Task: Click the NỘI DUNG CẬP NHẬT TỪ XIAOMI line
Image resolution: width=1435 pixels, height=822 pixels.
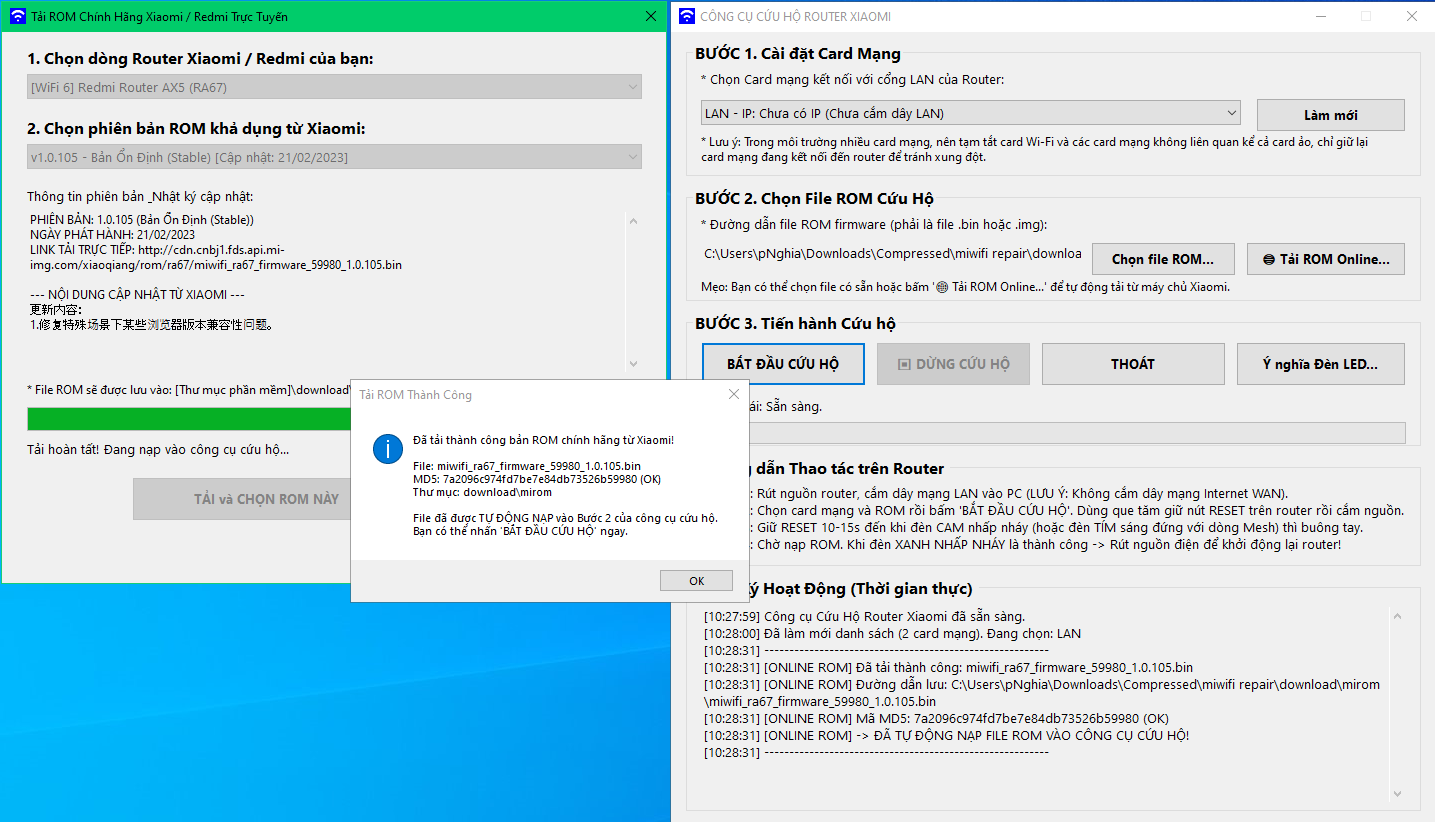Action: [138, 294]
